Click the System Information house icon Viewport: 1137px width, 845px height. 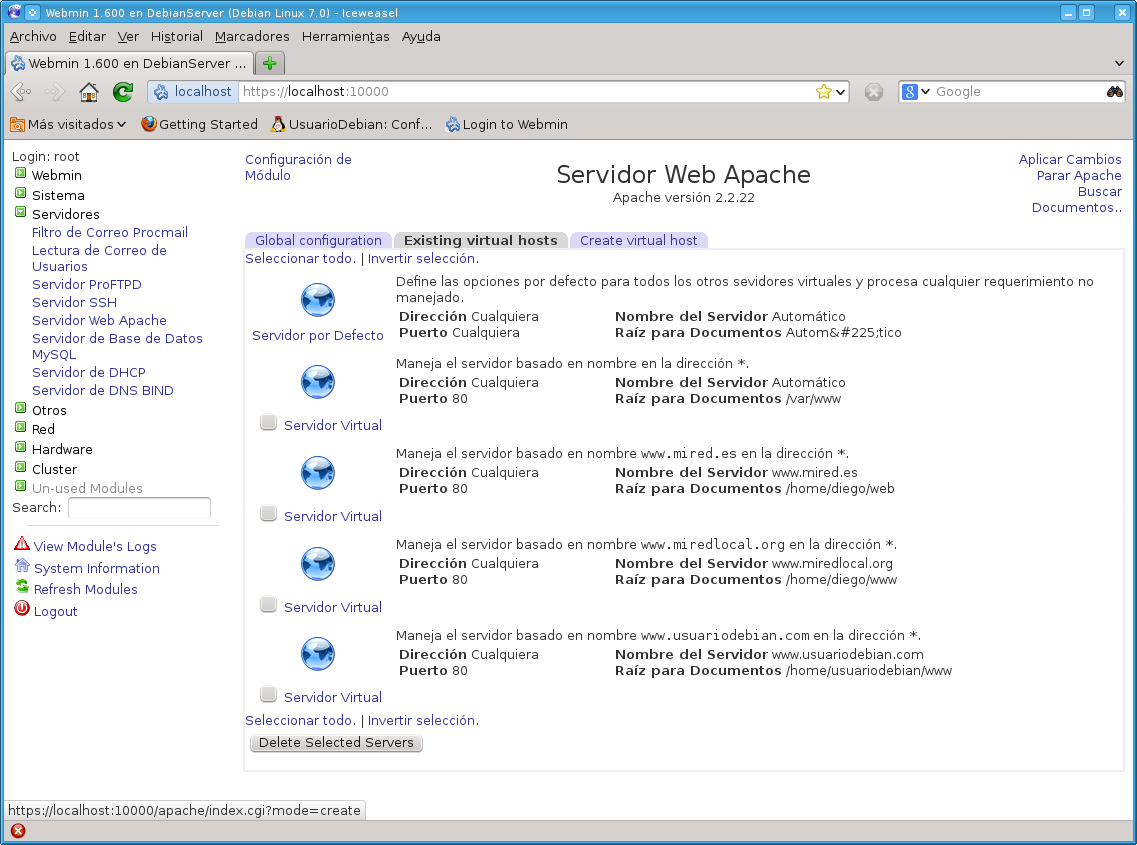22,566
